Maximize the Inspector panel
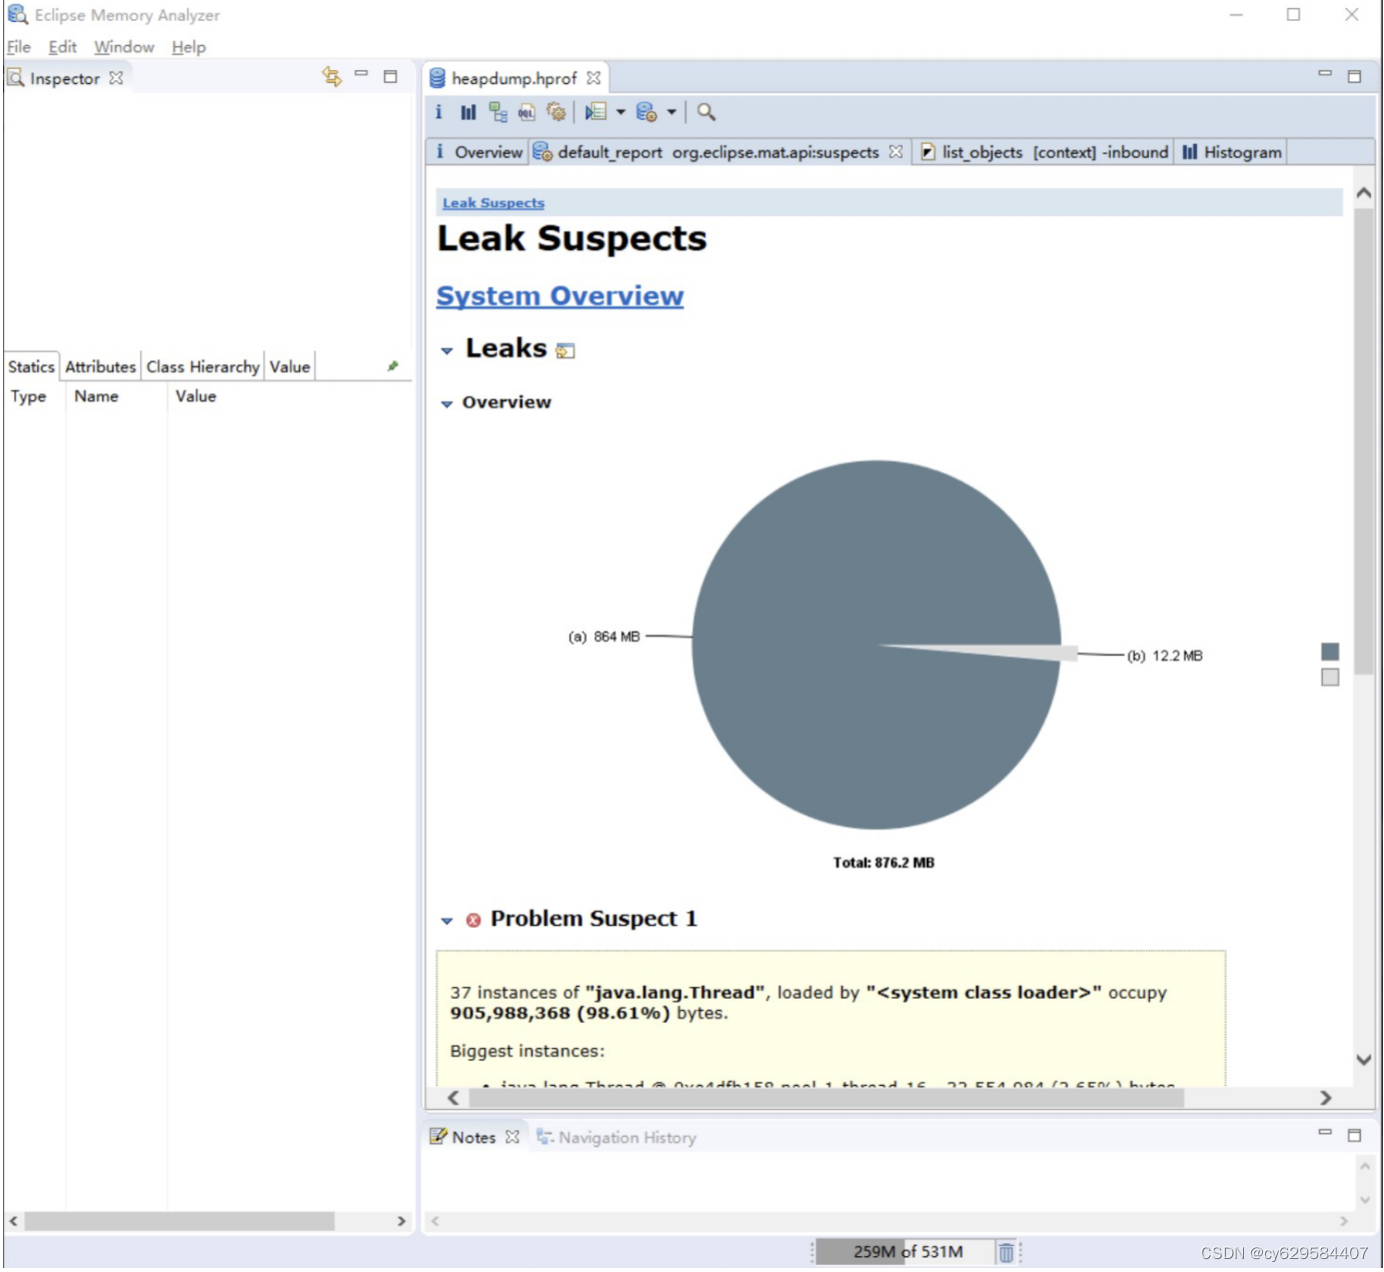The width and height of the screenshot is (1384, 1272). [391, 76]
